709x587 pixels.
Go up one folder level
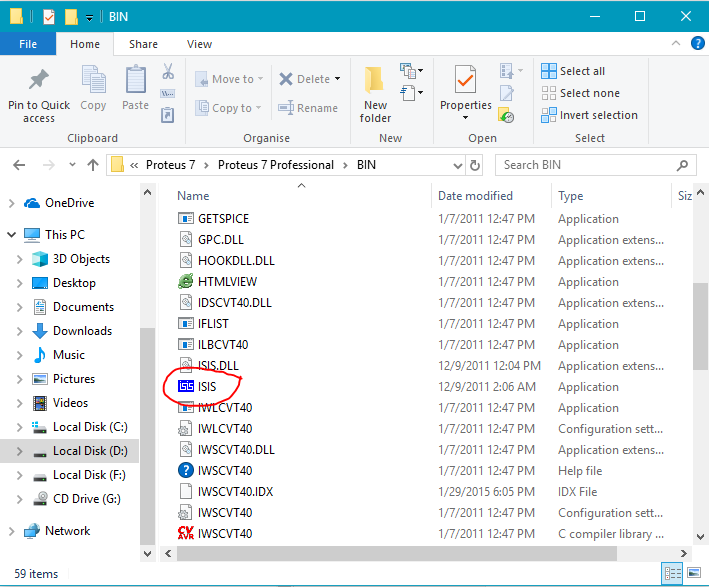(x=93, y=165)
